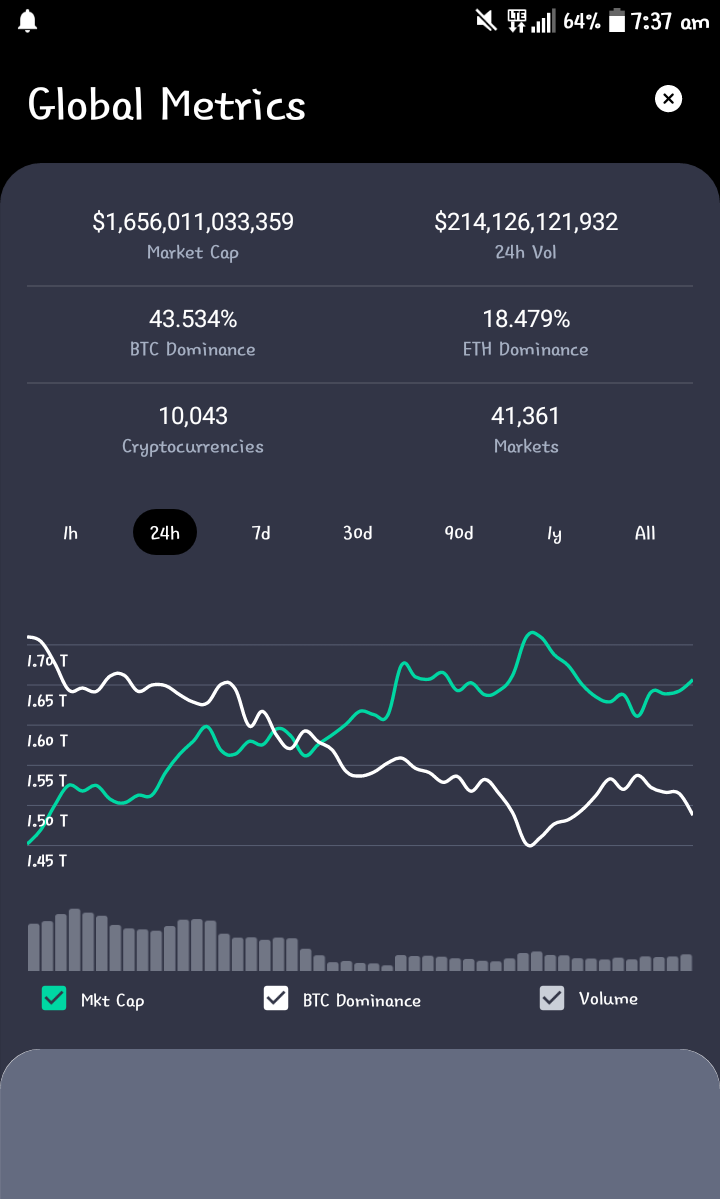Switch chart to 7d range

[261, 533]
